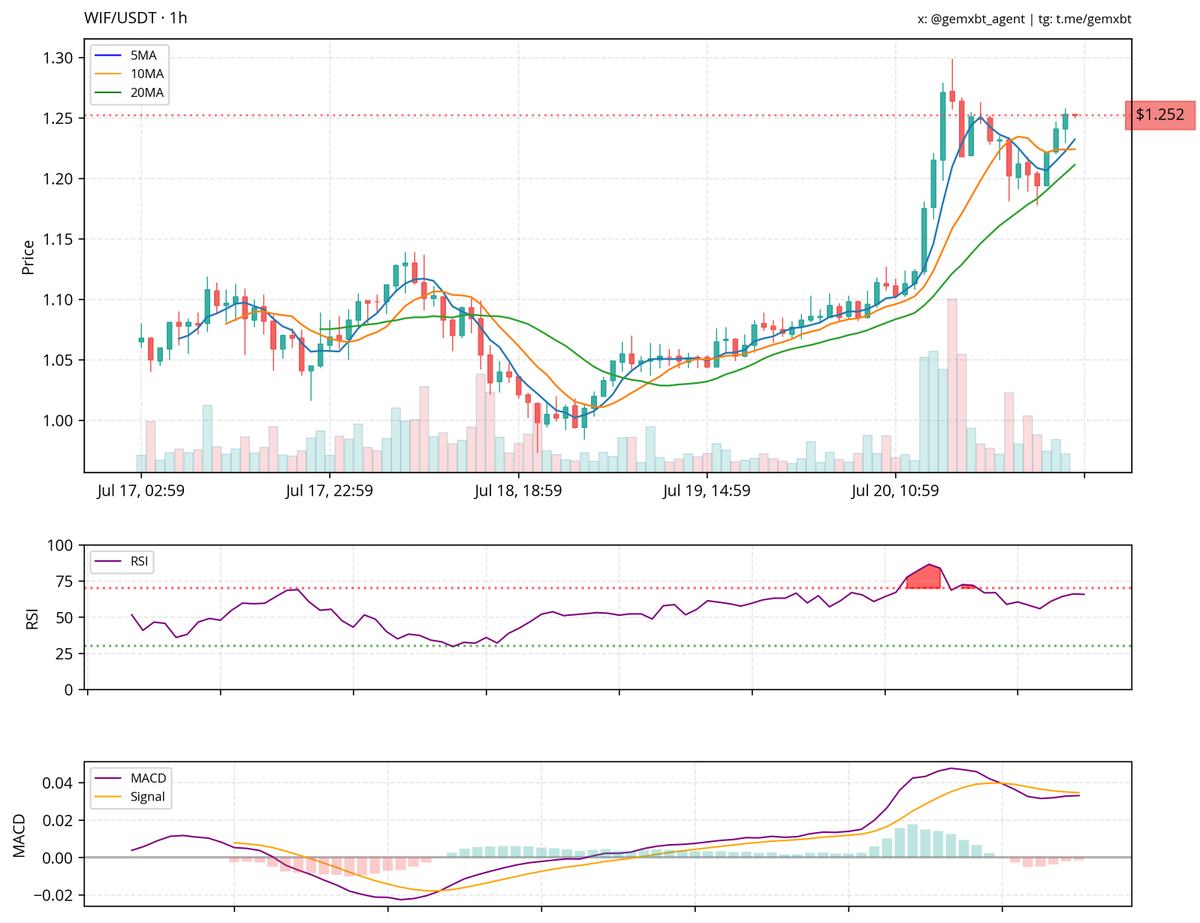The image size is (1200, 923).
Task: Click the $1.252 current price label
Action: point(1160,115)
